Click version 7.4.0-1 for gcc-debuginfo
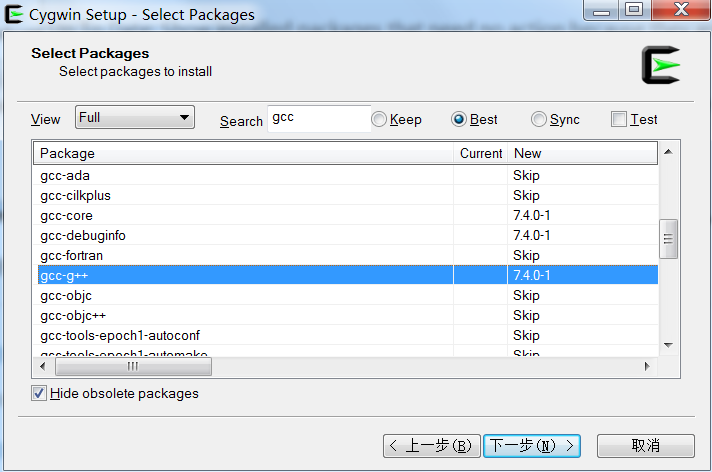 (x=532, y=235)
